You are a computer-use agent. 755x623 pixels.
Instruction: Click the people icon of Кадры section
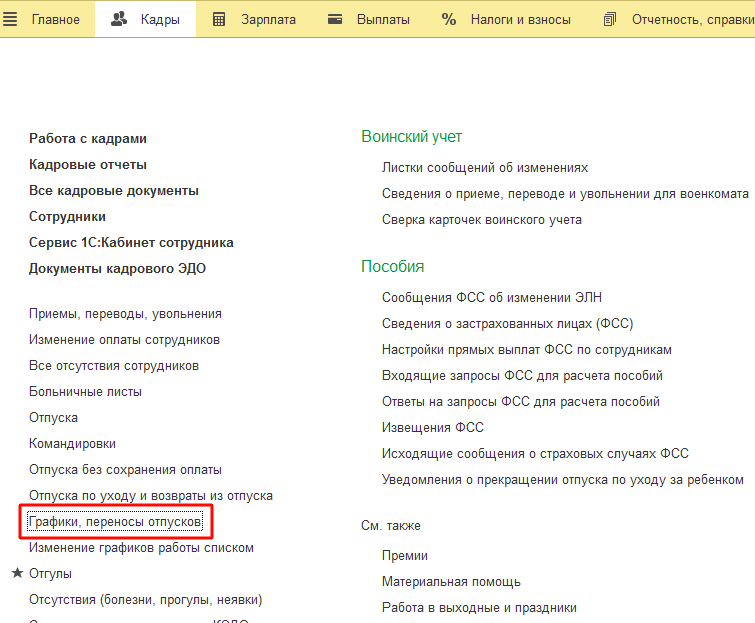(x=118, y=19)
